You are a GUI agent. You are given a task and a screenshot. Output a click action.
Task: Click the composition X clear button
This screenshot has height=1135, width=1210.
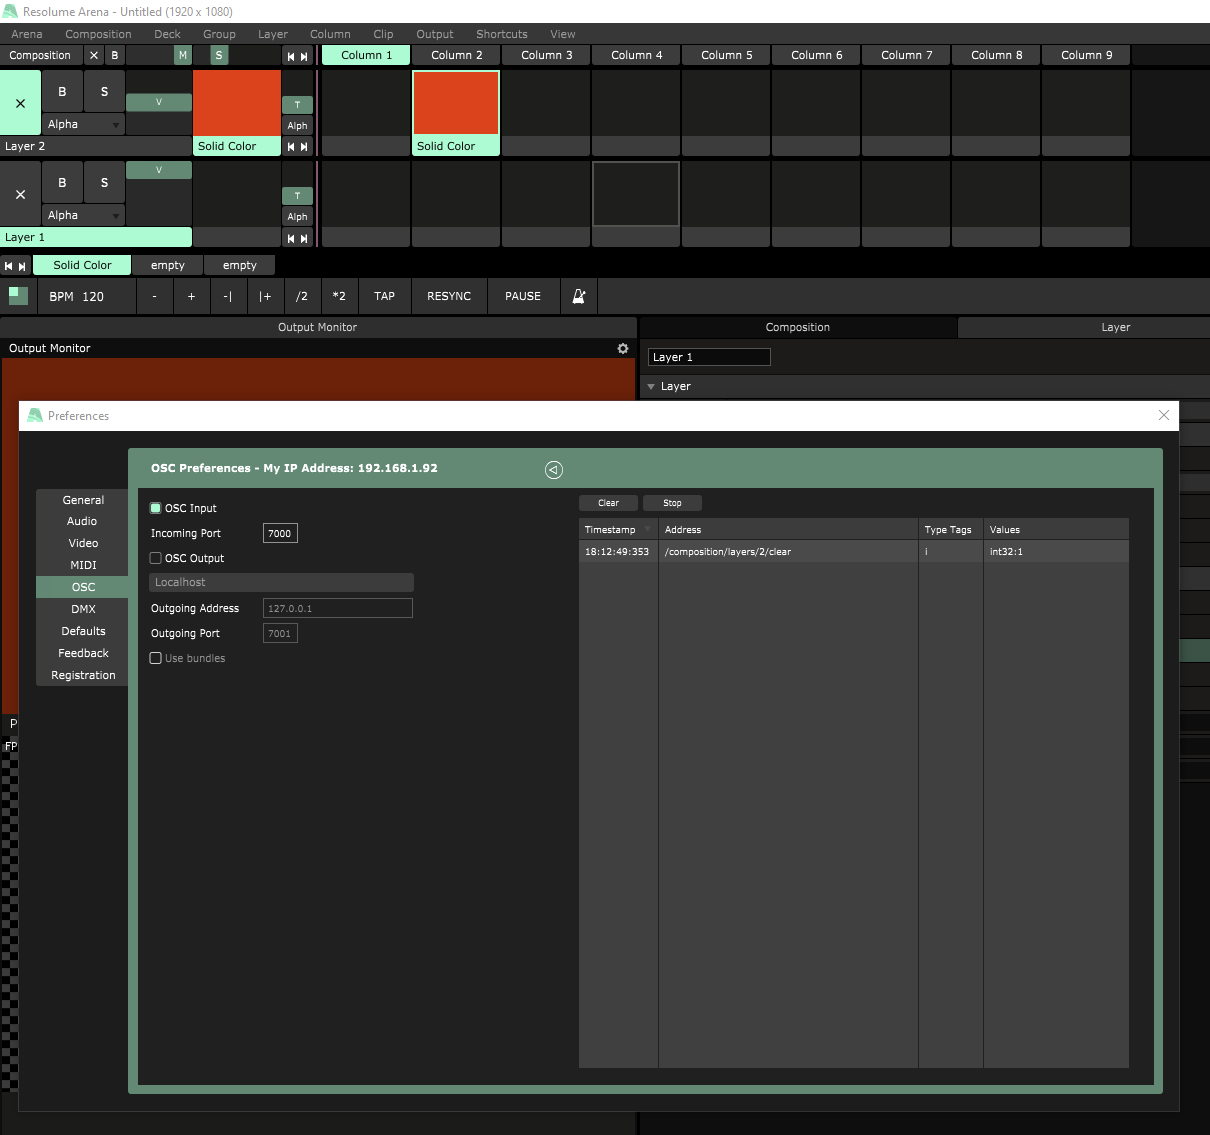click(x=94, y=55)
